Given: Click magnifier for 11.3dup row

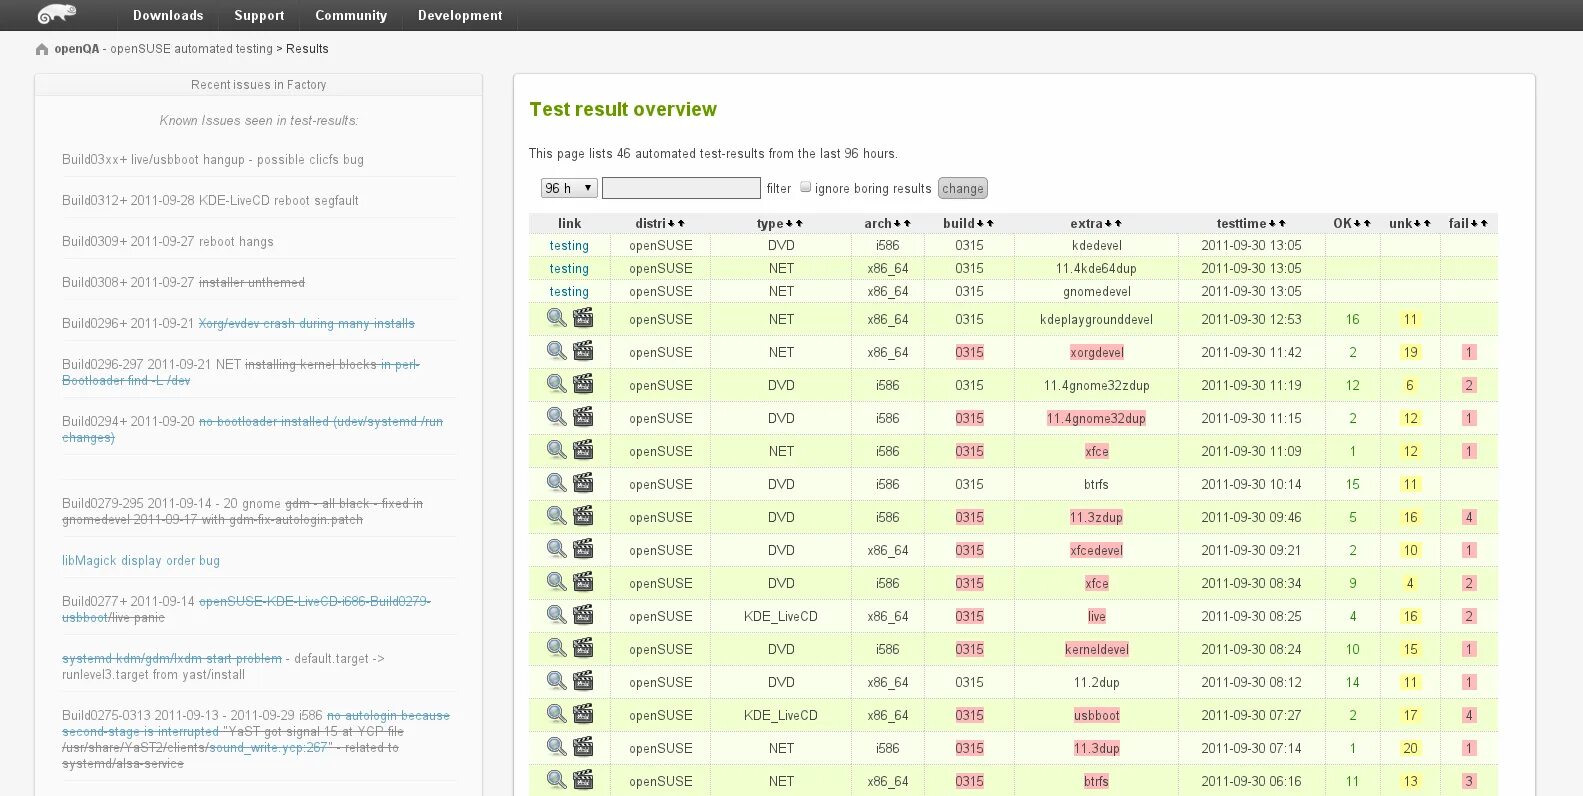Looking at the screenshot, I should pyautogui.click(x=556, y=746).
